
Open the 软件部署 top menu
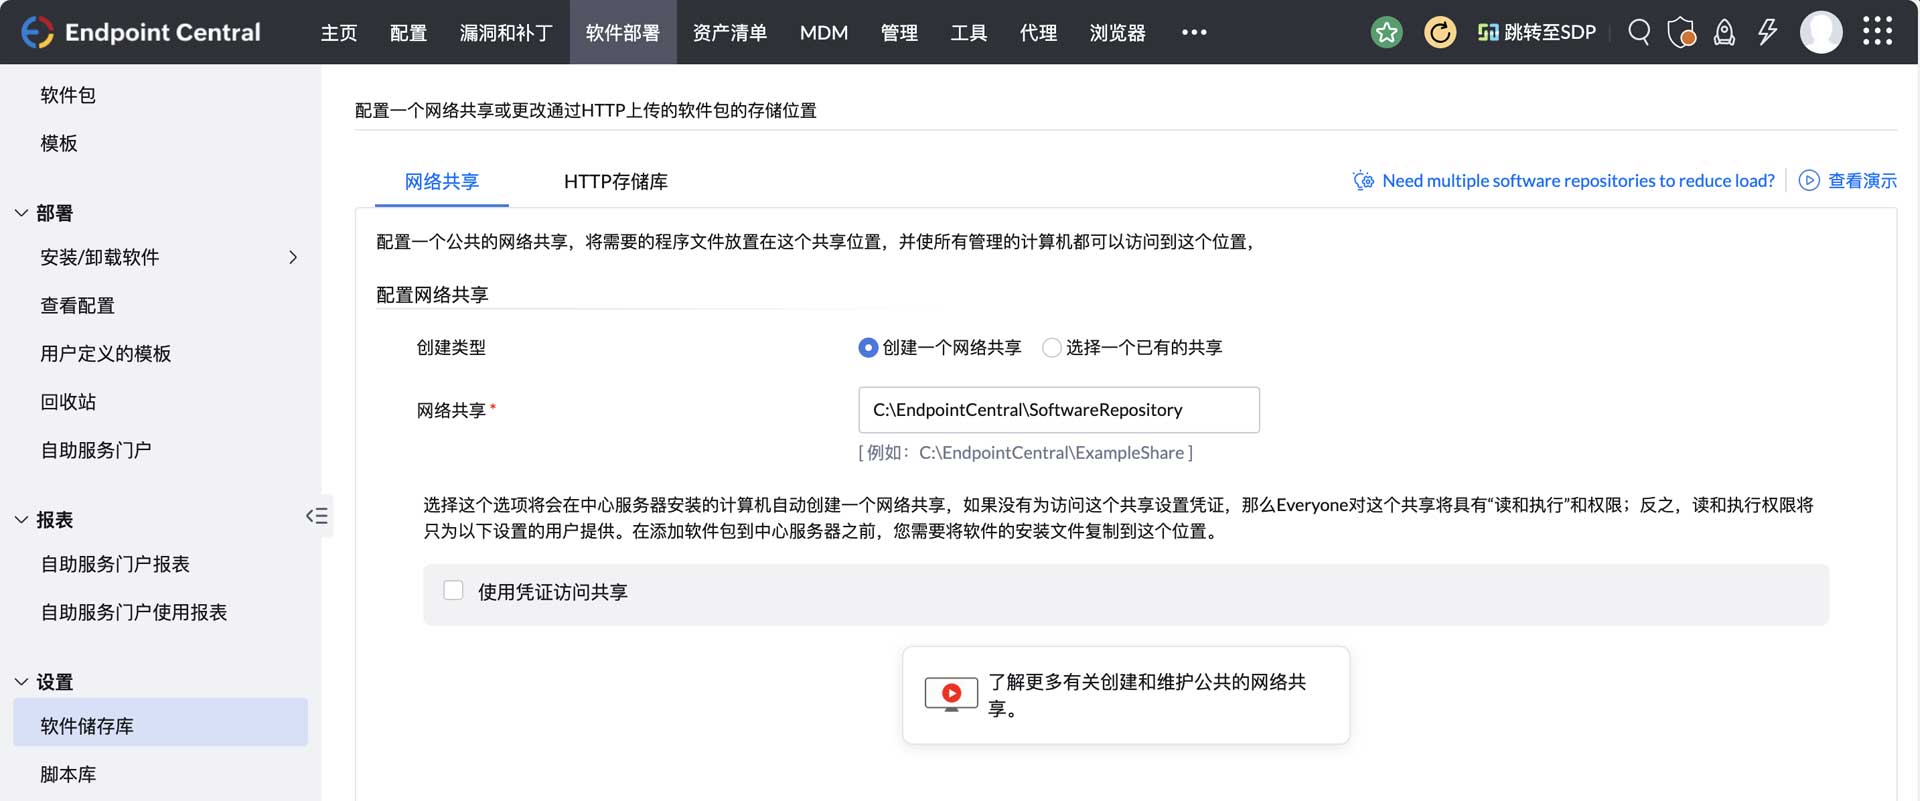point(623,32)
